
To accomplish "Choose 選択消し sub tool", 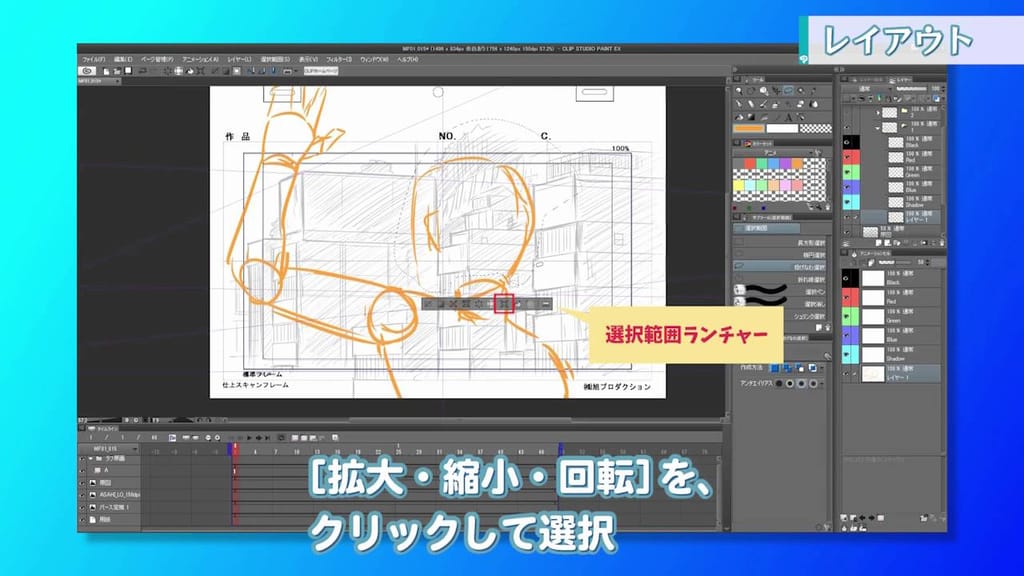I will (x=781, y=304).
